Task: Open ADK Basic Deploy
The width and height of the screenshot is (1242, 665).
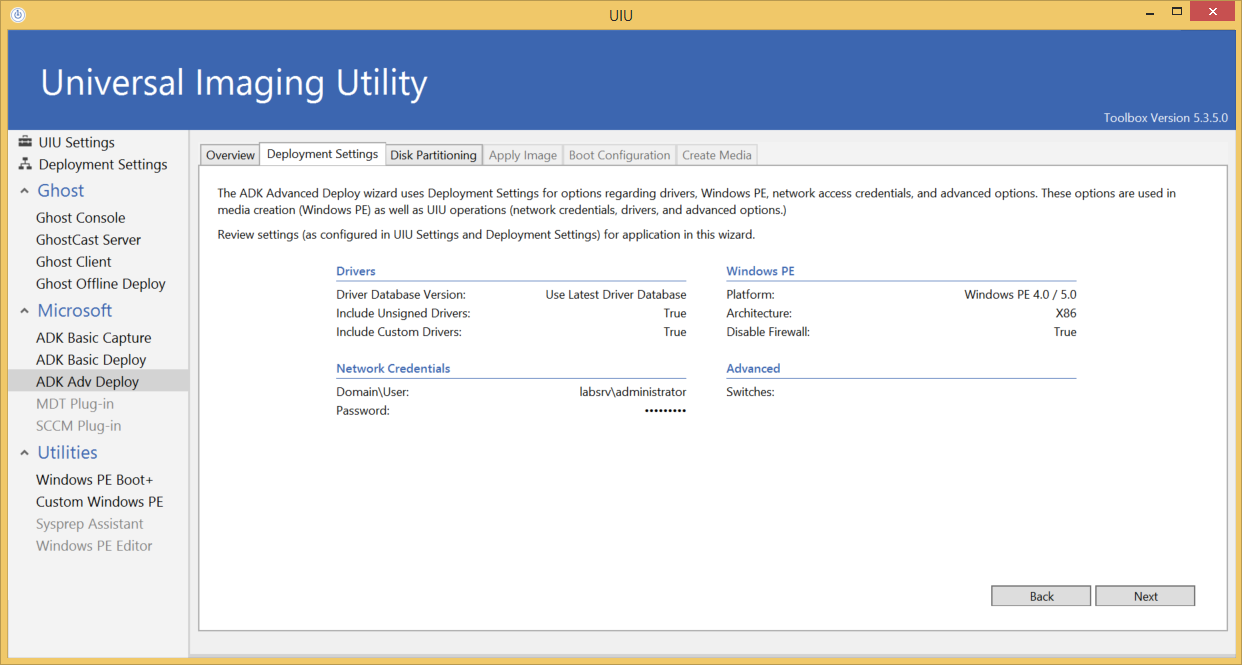Action: click(x=91, y=360)
